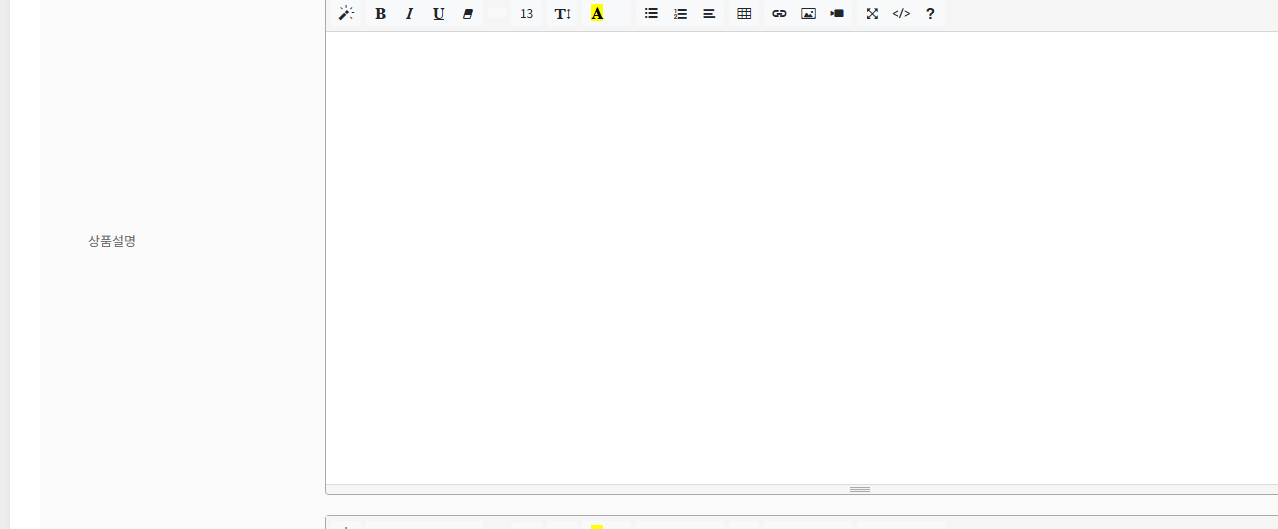
Task: Open the line height menu
Action: (x=563, y=14)
